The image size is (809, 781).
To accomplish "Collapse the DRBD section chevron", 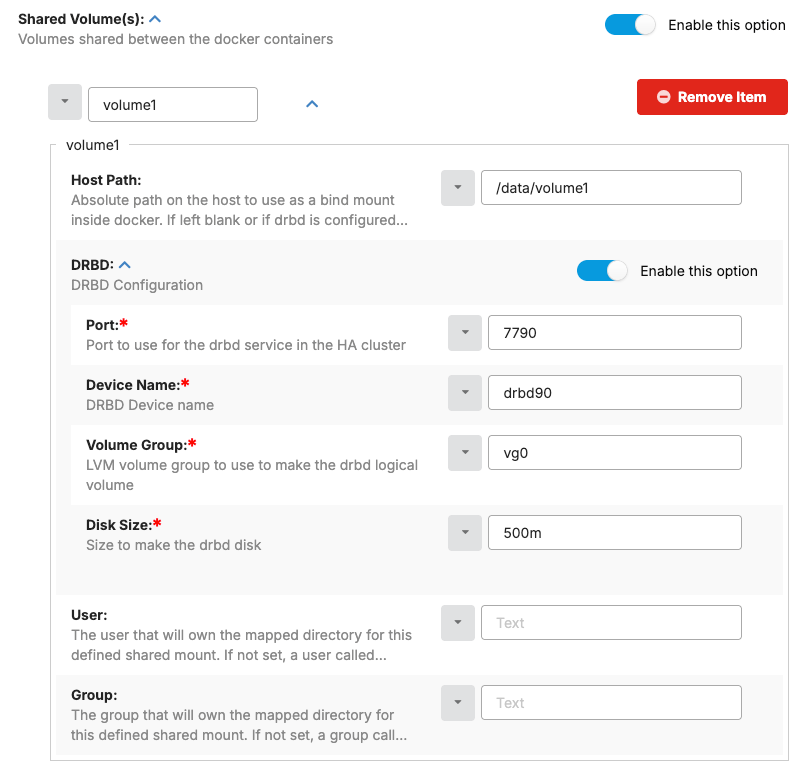I will 125,265.
